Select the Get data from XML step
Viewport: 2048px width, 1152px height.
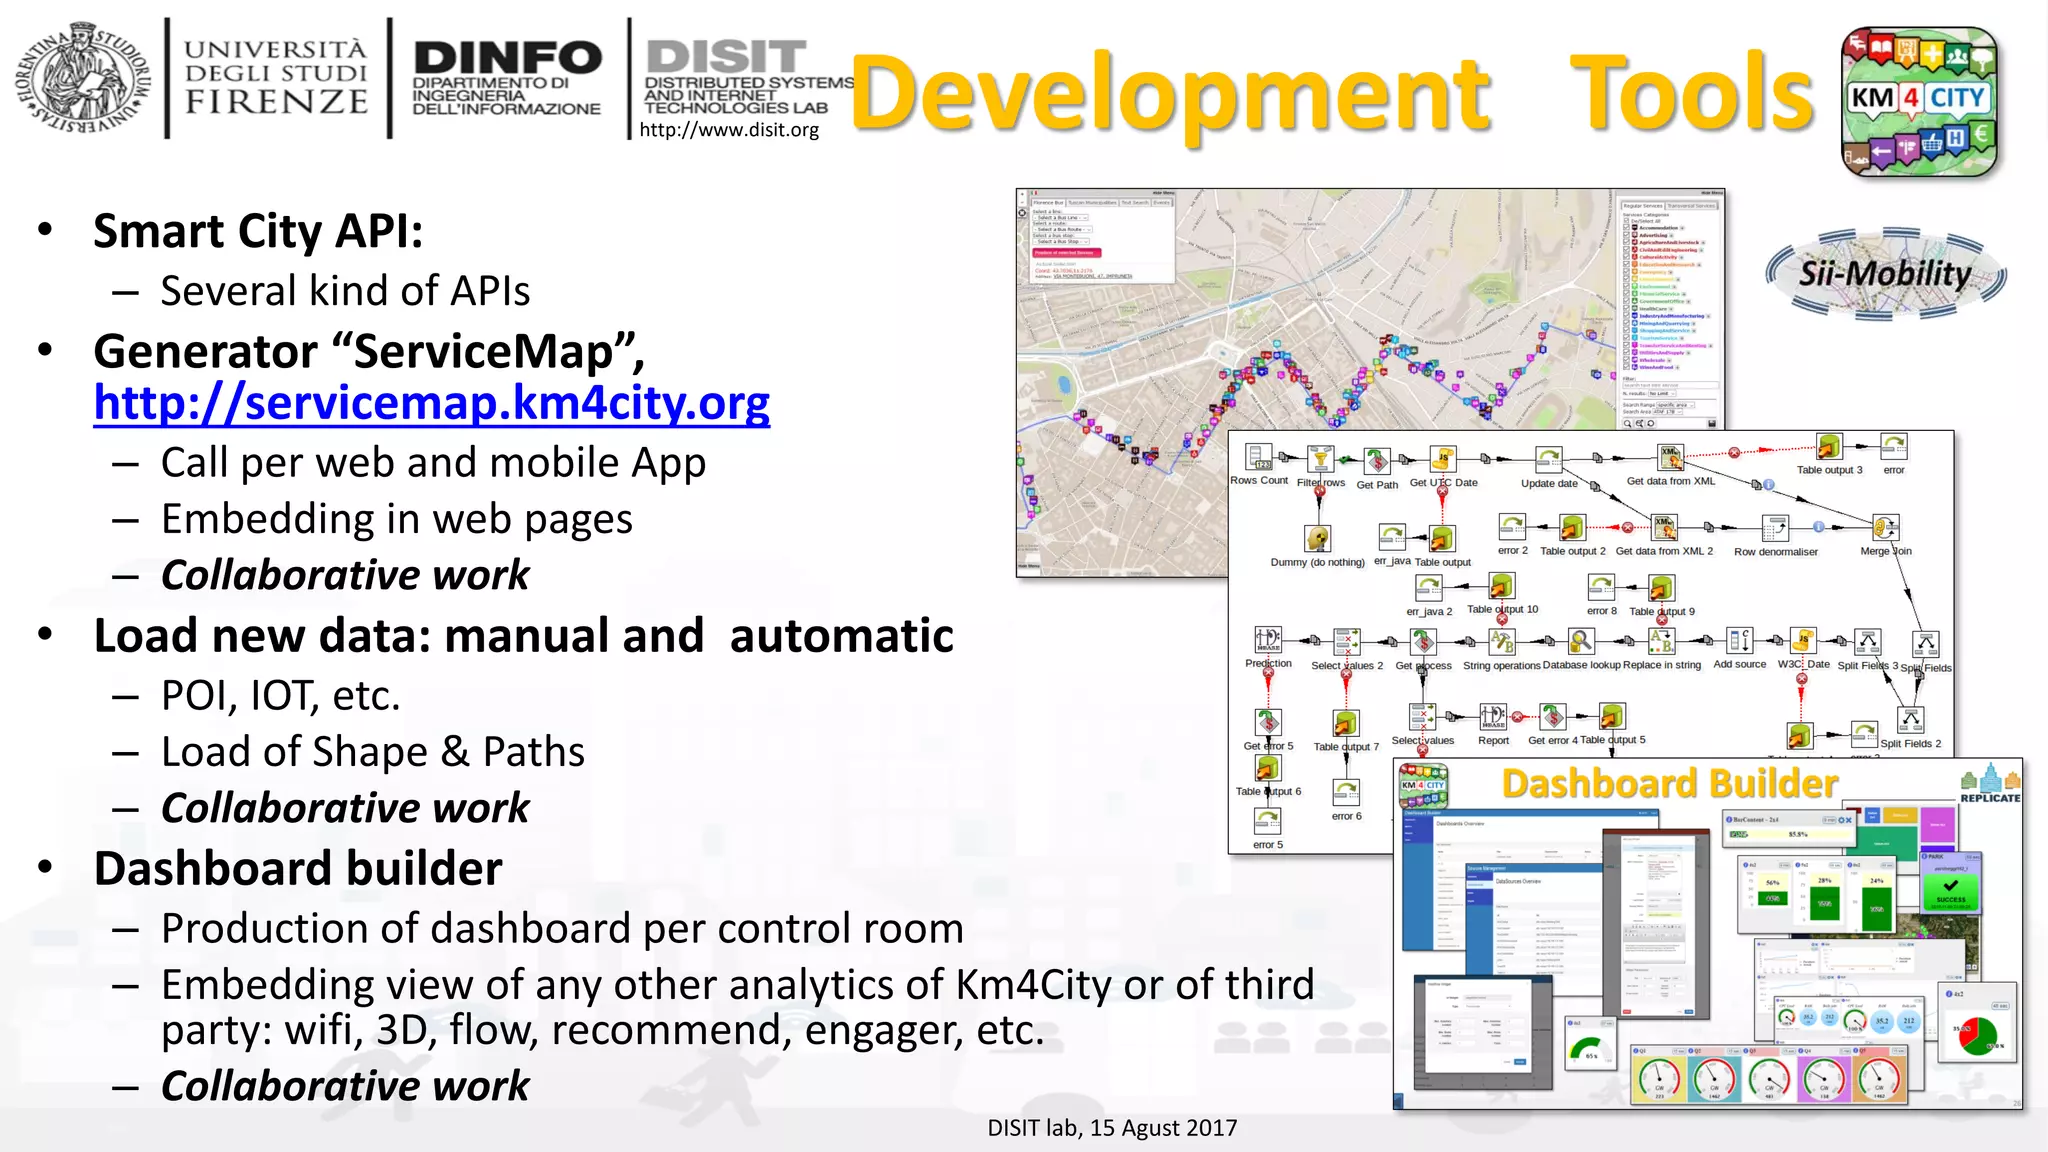click(x=1671, y=458)
